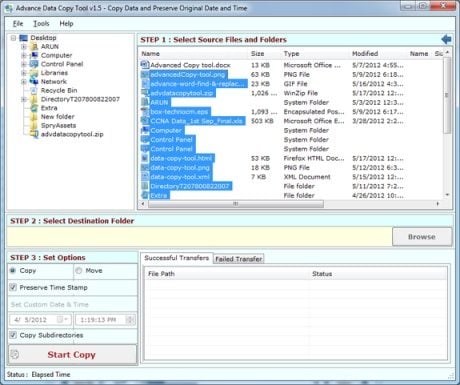Image resolution: width=460 pixels, height=385 pixels.
Task: Select the Recycle Bin icon in tree
Action: click(x=34, y=90)
